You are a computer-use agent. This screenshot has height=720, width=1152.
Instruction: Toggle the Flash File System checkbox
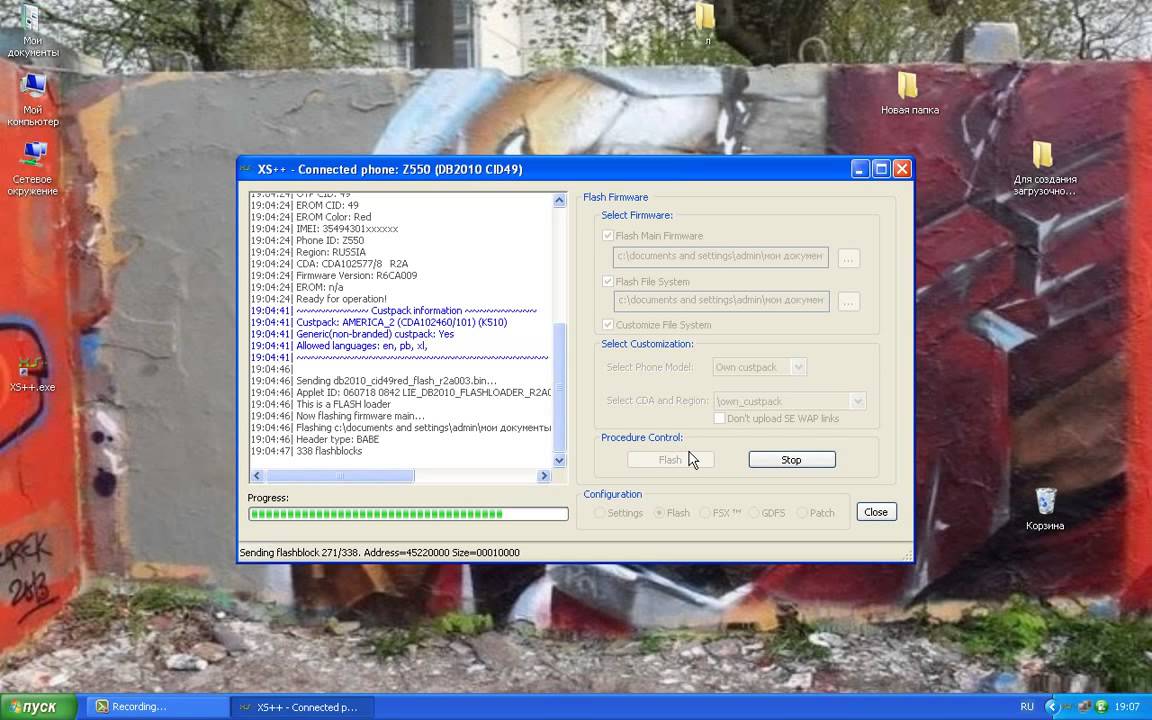pos(608,281)
